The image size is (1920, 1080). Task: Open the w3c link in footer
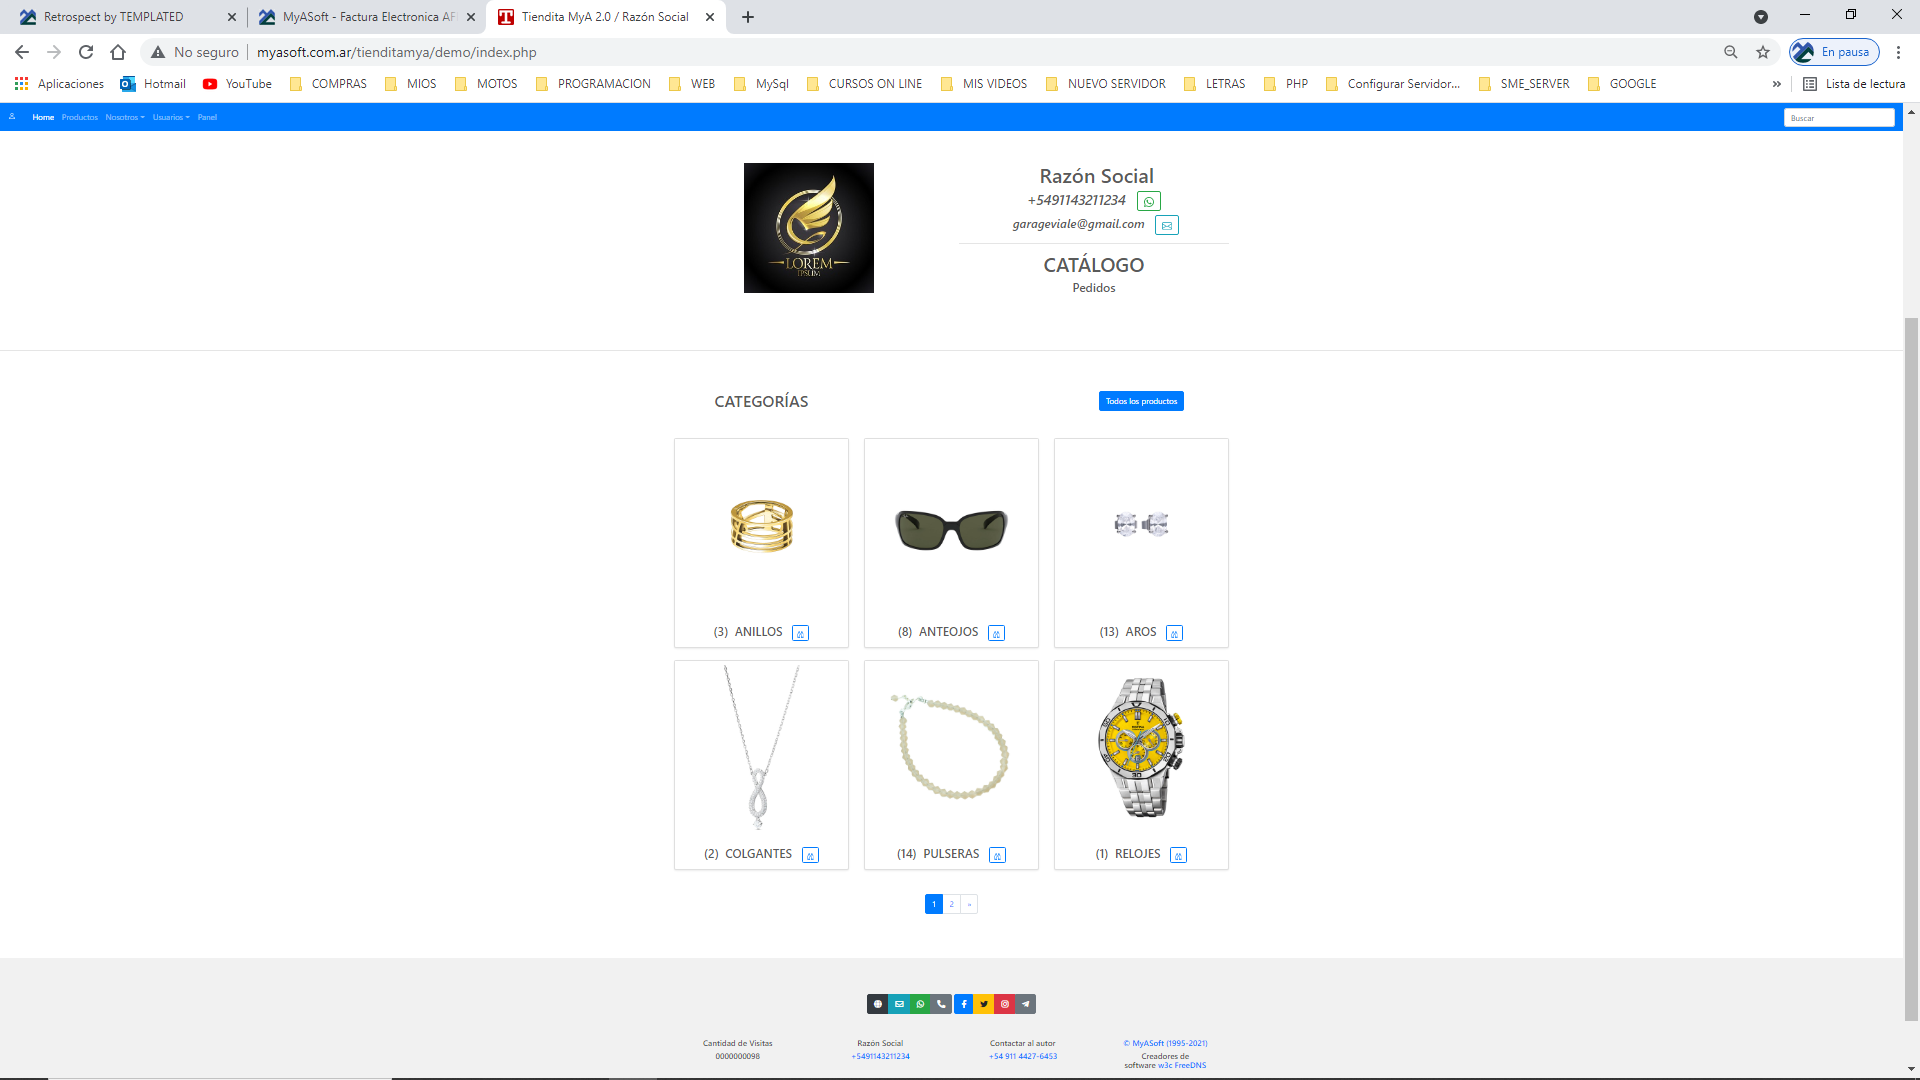point(1165,1066)
